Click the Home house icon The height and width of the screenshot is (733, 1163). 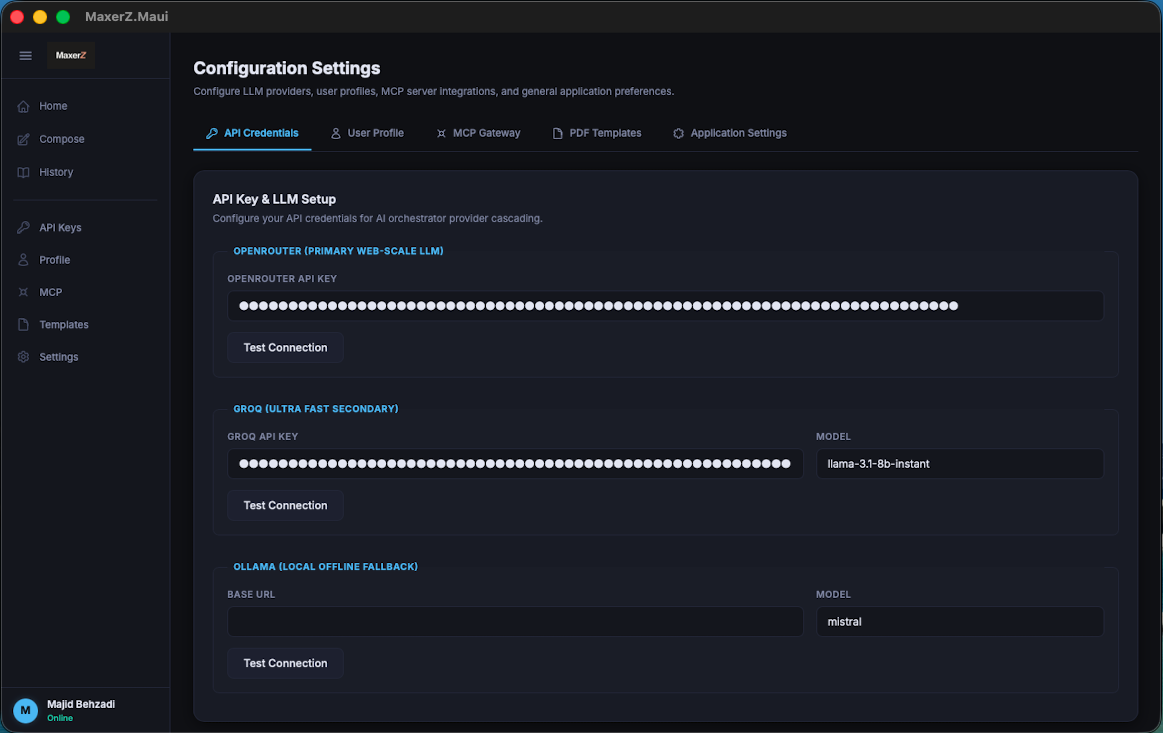point(24,106)
